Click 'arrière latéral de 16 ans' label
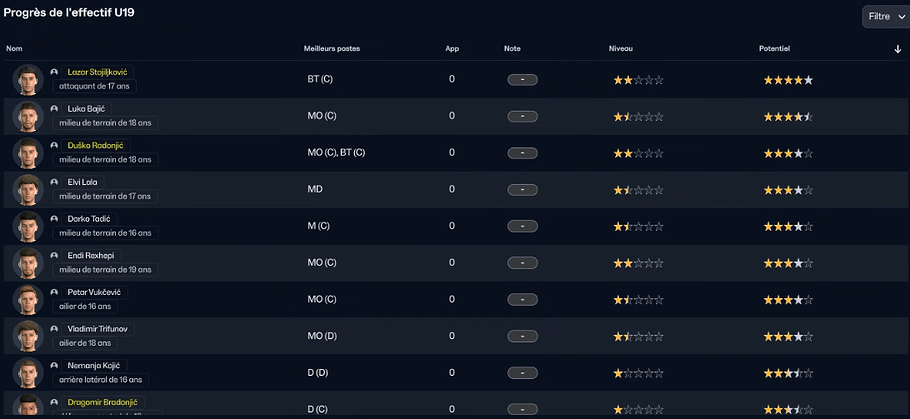910x419 pixels. [100, 380]
